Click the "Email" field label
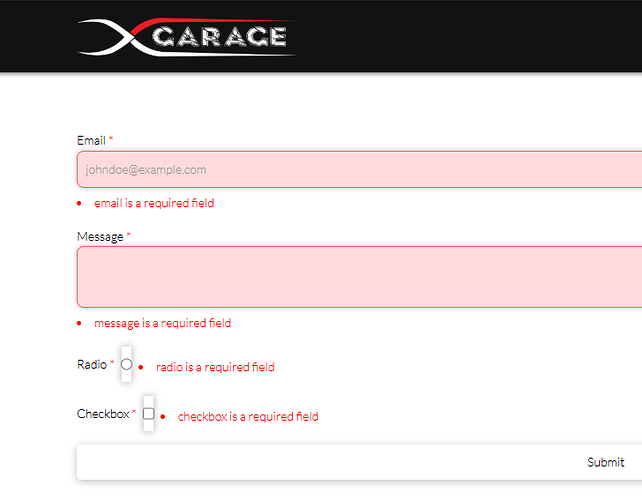Viewport: 642px width, 500px height. click(x=91, y=141)
